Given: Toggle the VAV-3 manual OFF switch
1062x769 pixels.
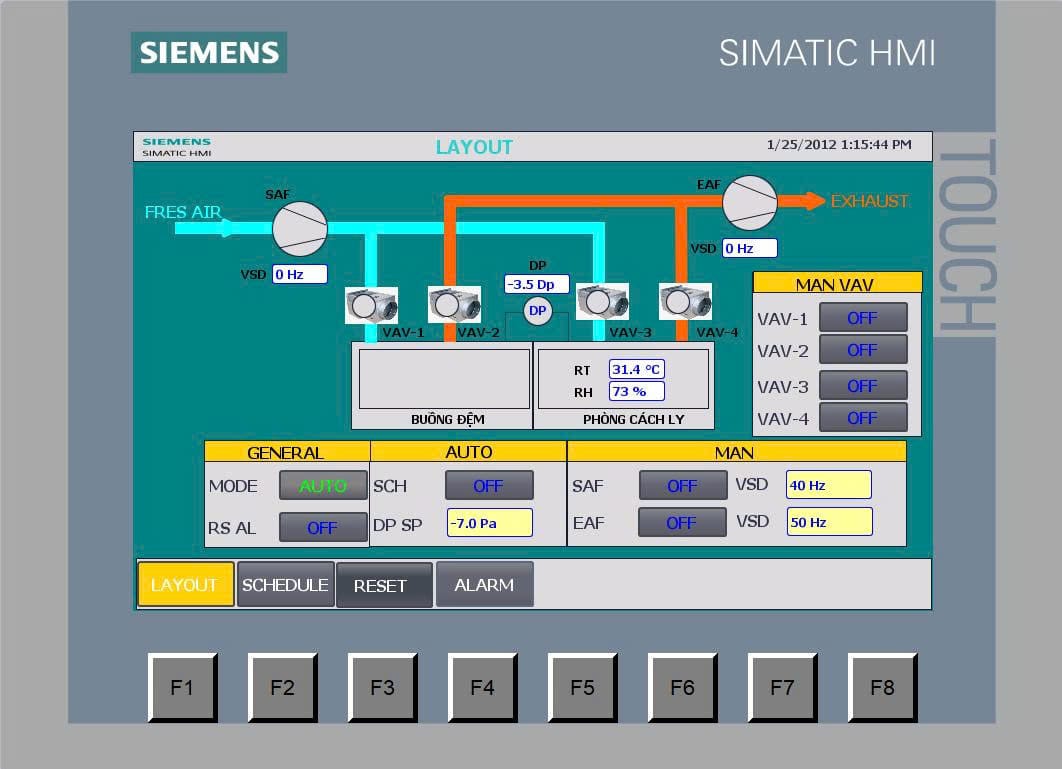Looking at the screenshot, I should (x=862, y=385).
